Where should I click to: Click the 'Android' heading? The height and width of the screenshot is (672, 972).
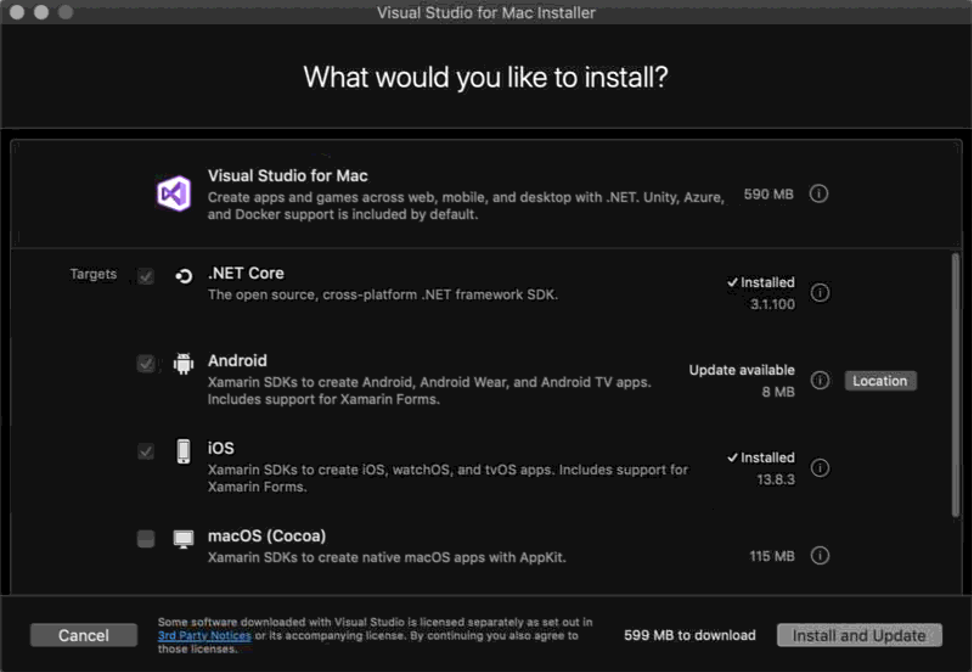coord(237,361)
